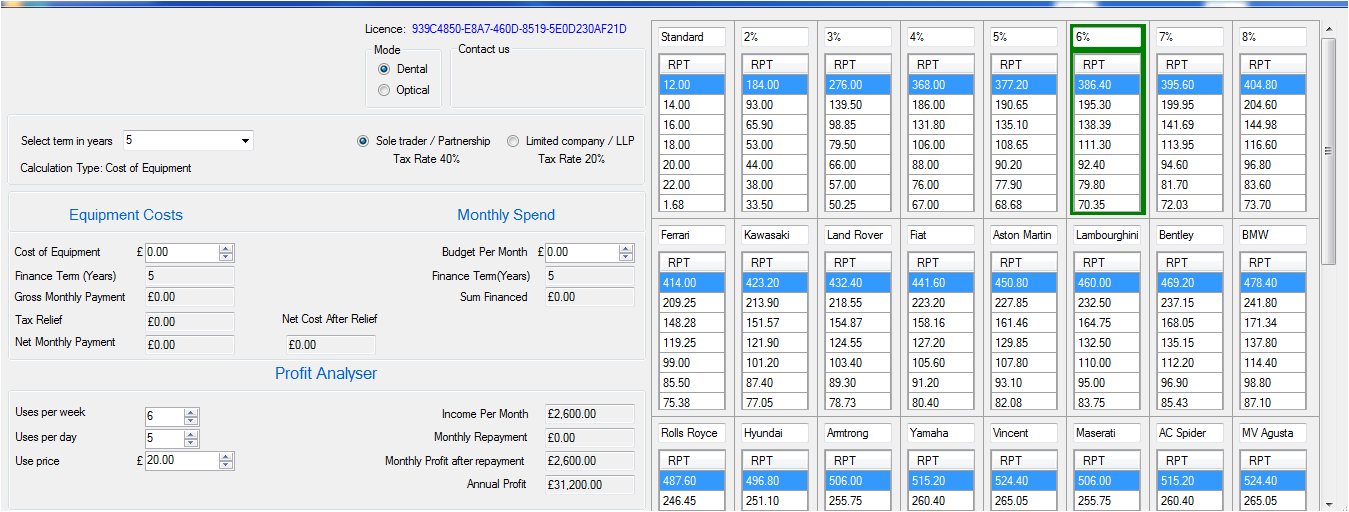Click the rate grid scrollbar down arrow
The height and width of the screenshot is (512, 1349).
(1328, 503)
